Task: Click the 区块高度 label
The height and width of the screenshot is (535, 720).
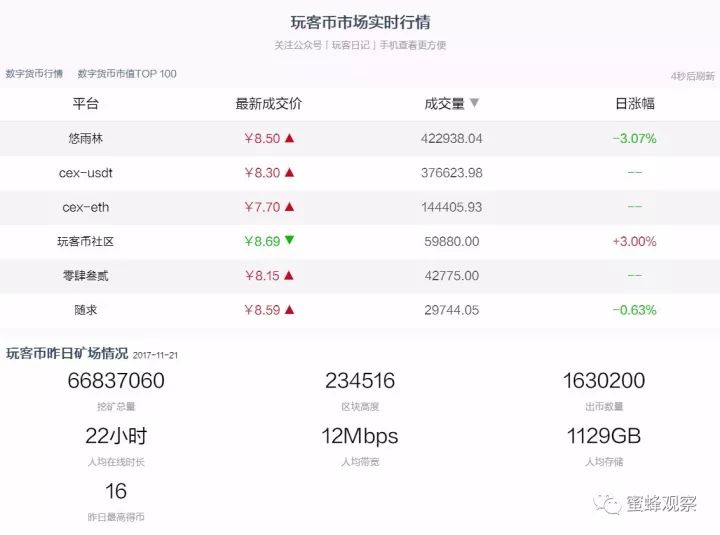Action: (360, 406)
